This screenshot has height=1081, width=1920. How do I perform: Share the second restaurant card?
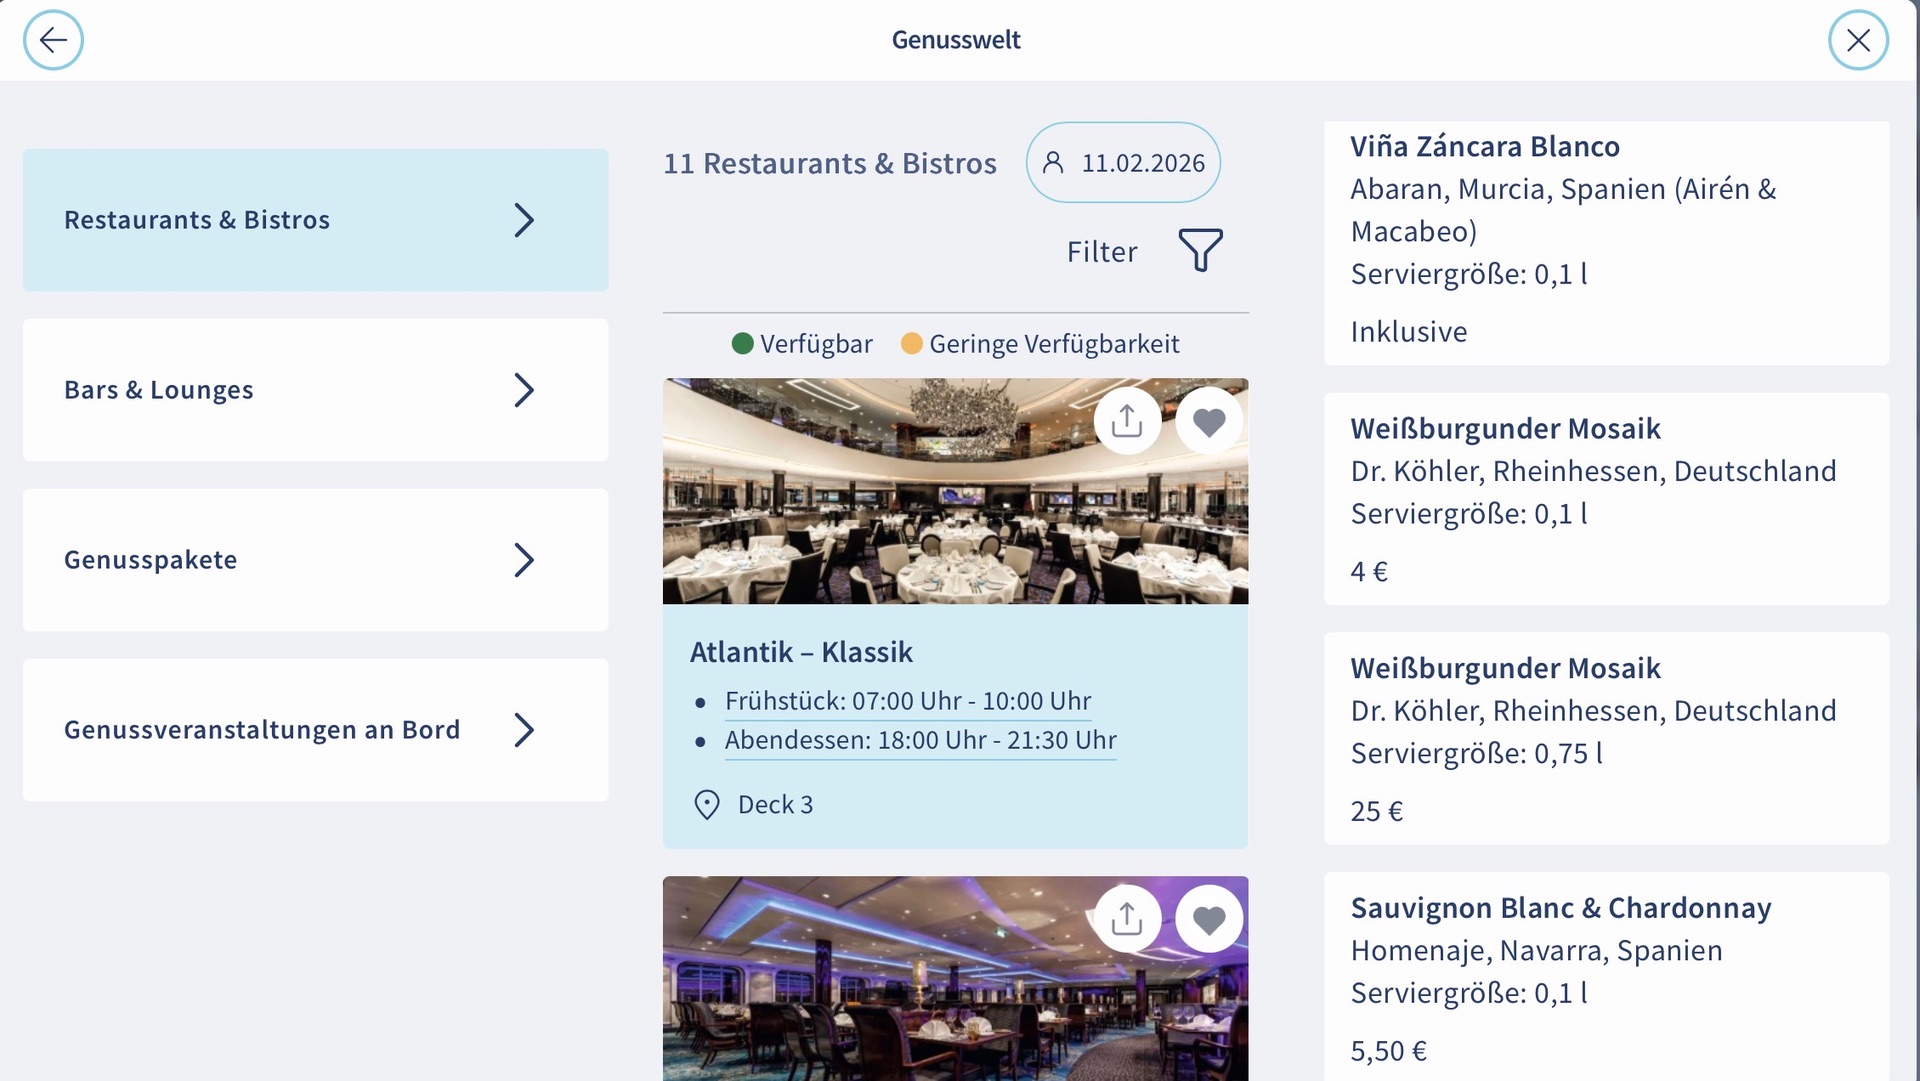click(x=1127, y=918)
